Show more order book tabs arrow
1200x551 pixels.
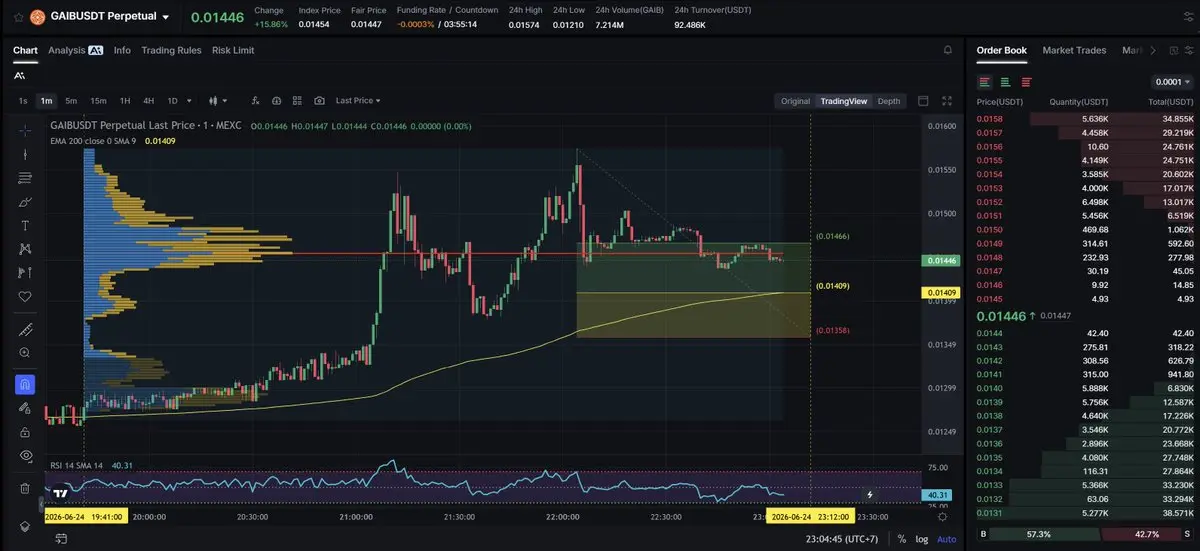point(1153,50)
